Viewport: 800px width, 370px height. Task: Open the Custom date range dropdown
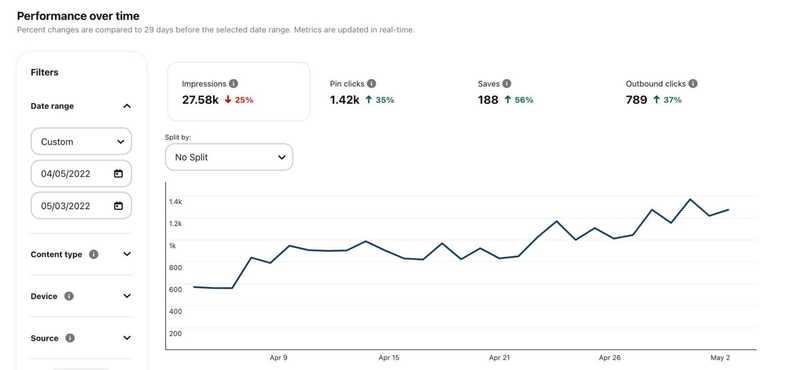[81, 141]
